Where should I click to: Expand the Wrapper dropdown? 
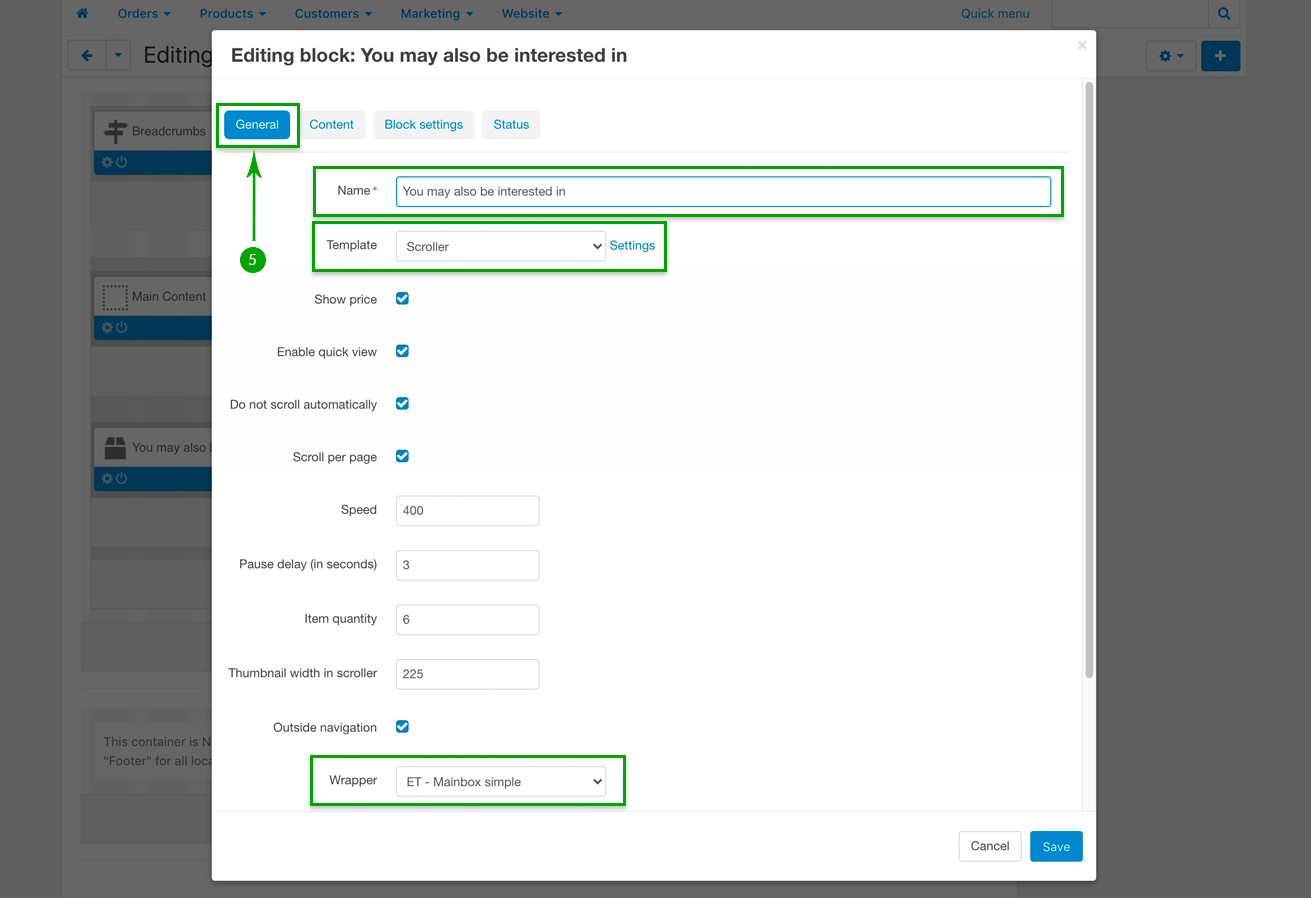(500, 781)
